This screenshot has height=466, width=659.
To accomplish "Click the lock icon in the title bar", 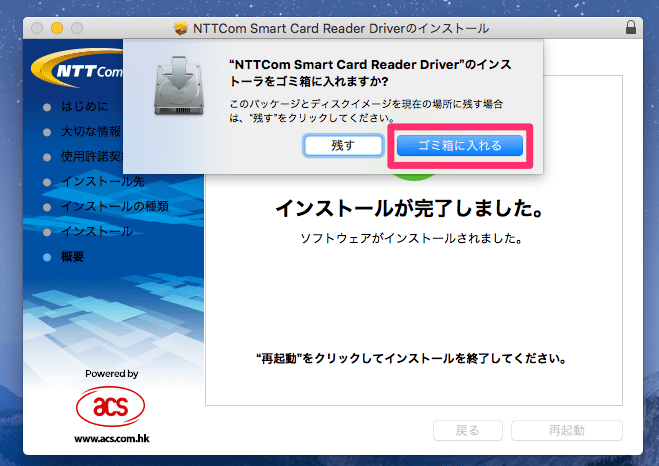I will [629, 27].
